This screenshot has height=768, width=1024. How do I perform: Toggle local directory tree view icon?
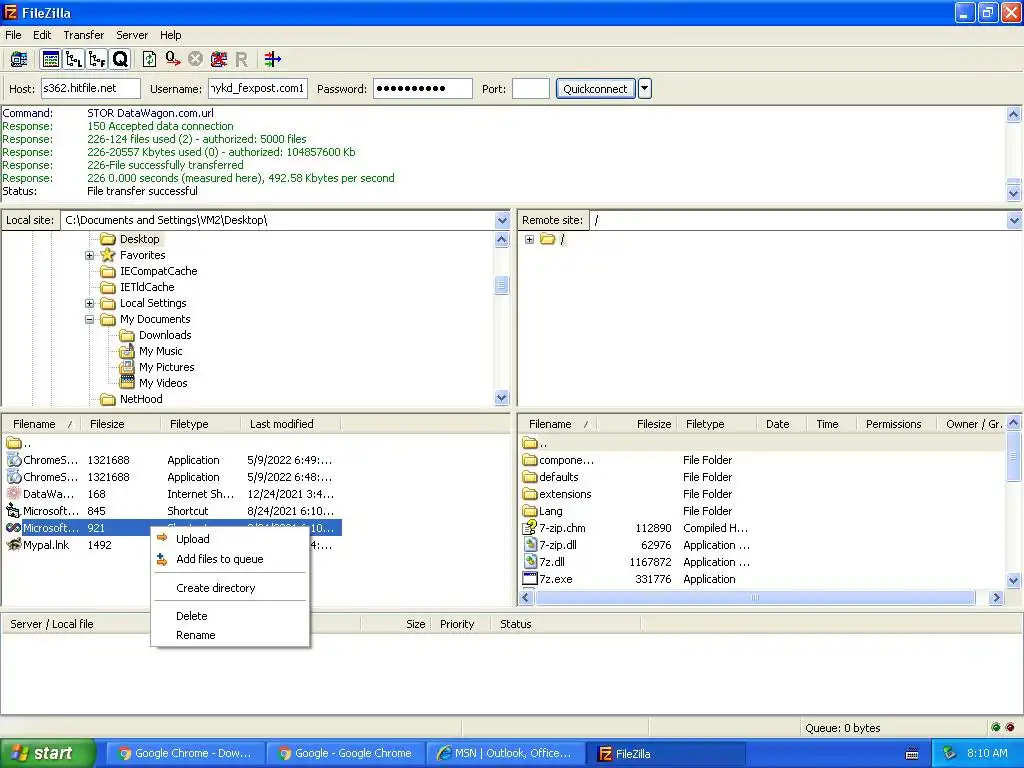74,59
